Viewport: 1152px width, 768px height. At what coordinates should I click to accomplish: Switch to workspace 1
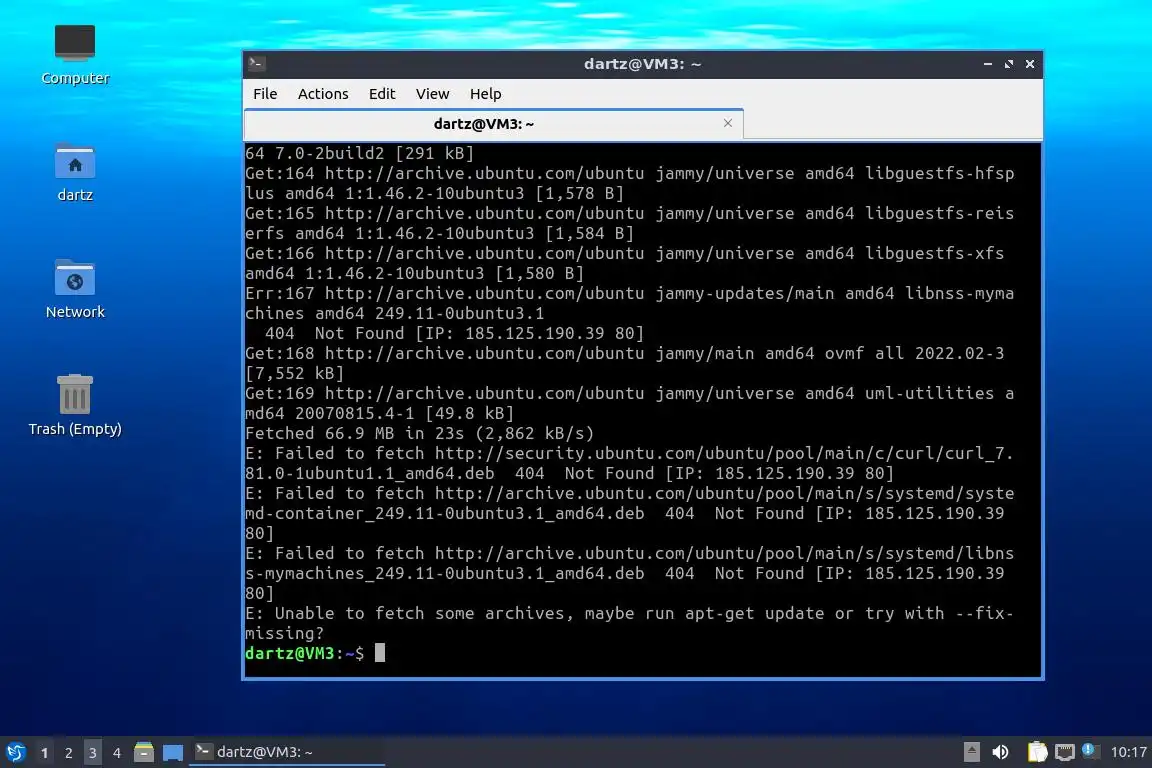click(44, 753)
